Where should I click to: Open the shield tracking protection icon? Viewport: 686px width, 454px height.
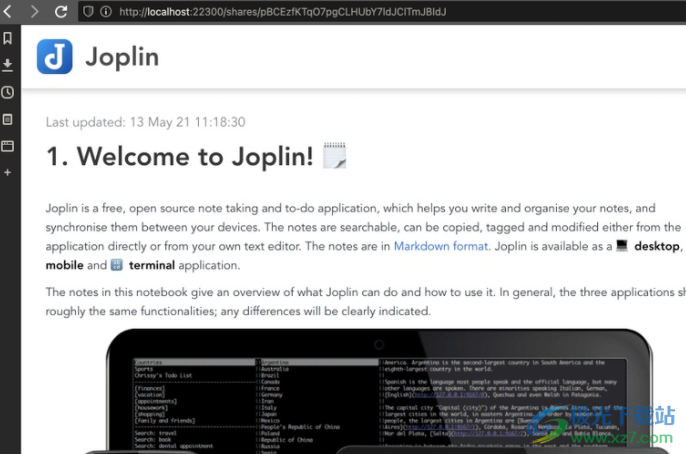[88, 11]
